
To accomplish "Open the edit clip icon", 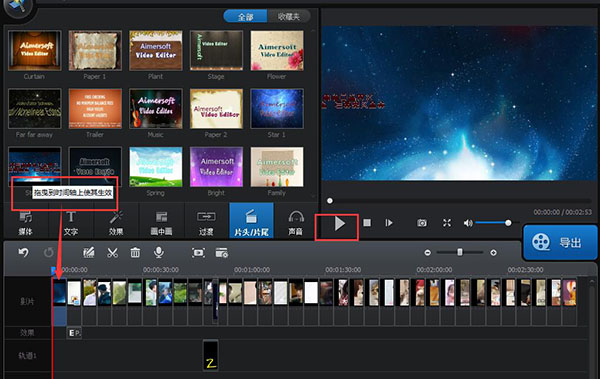I will [x=89, y=253].
